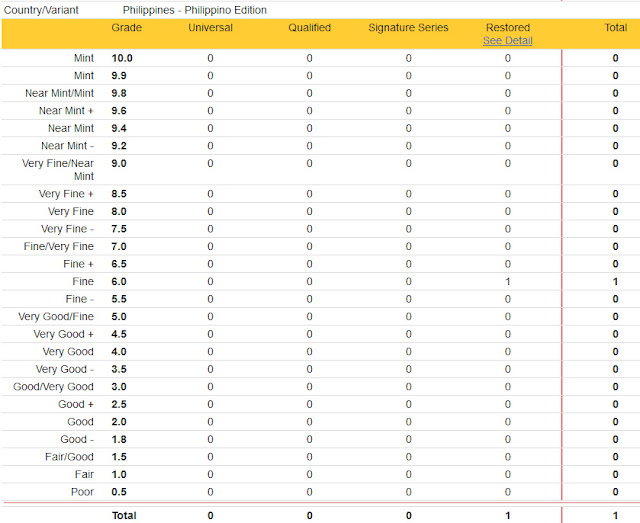Image resolution: width=640 pixels, height=523 pixels.
Task: Select the Fair/Good row label
Action: [69, 457]
